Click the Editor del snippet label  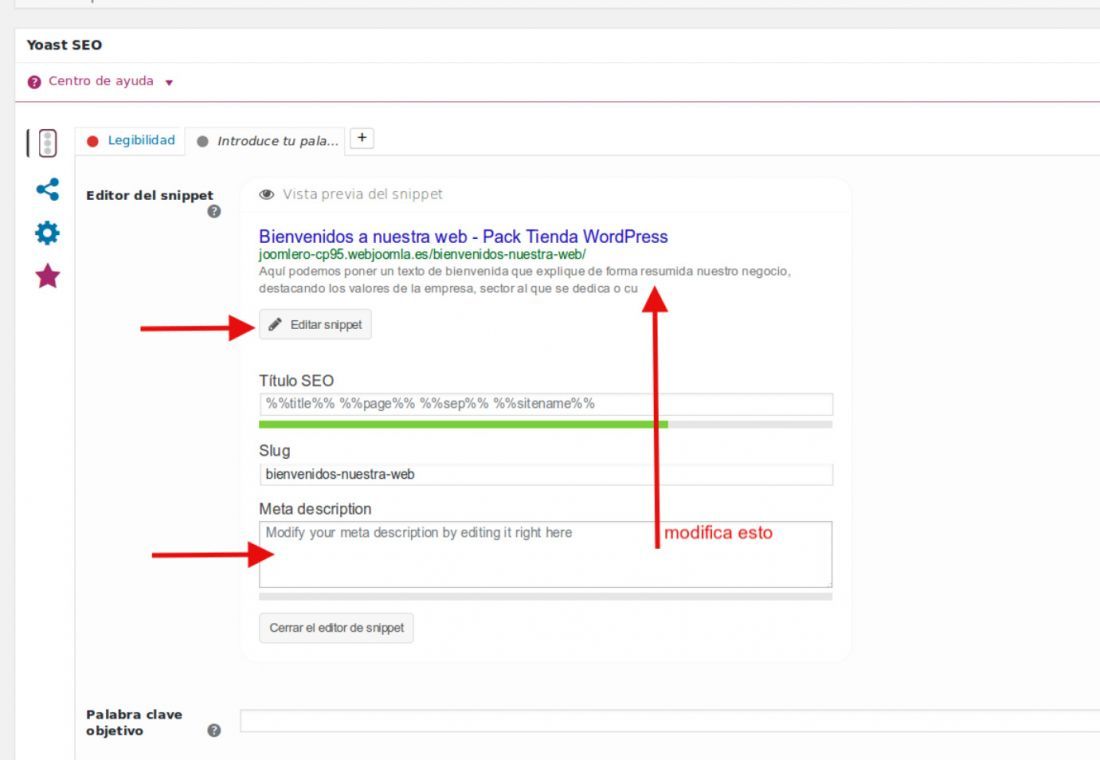tap(149, 196)
